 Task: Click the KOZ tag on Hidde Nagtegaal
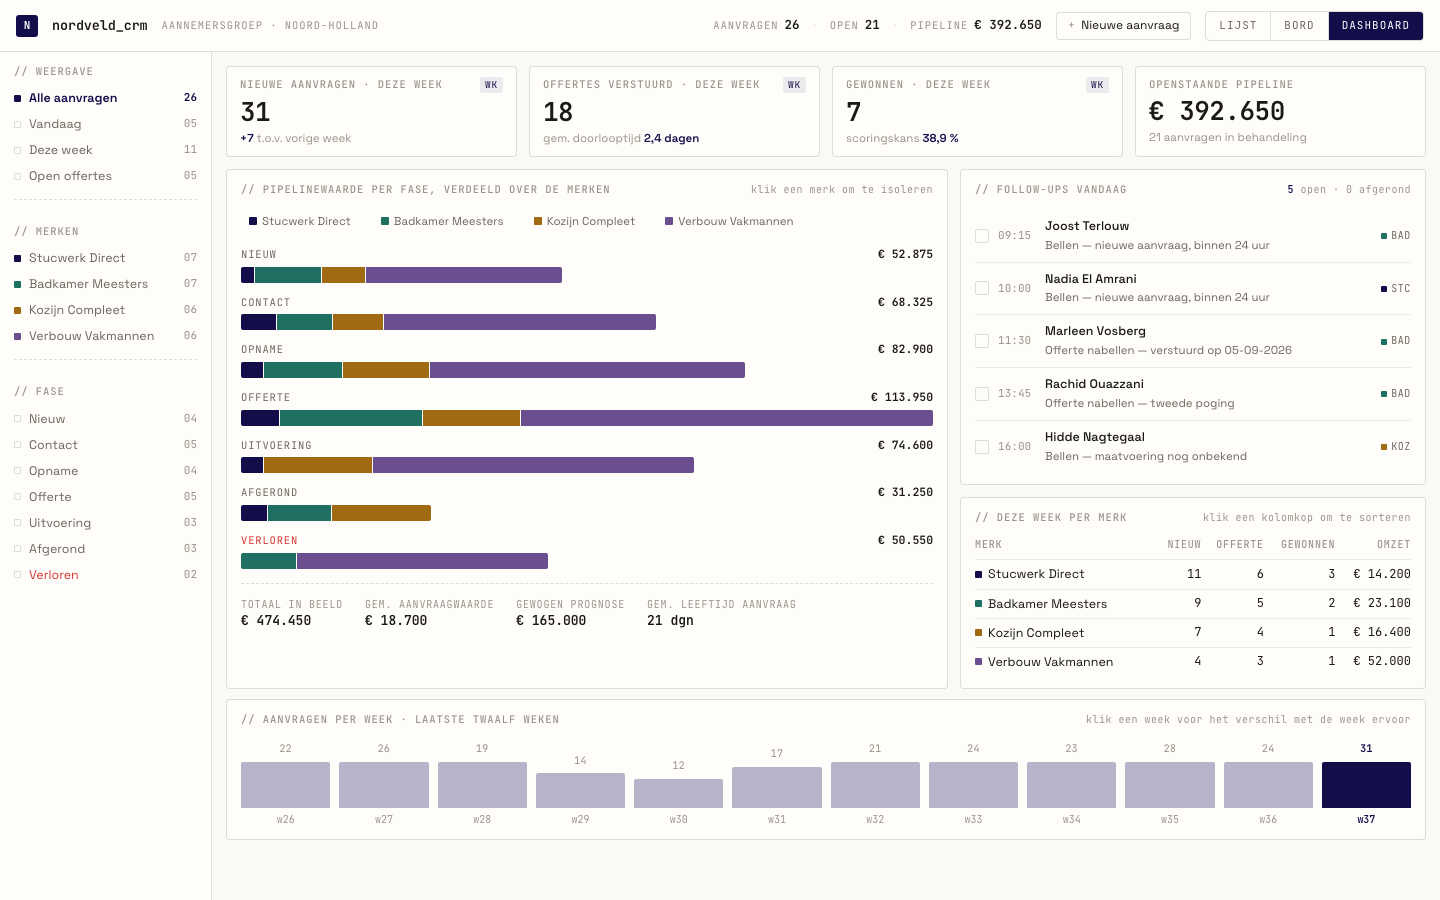(1396, 447)
